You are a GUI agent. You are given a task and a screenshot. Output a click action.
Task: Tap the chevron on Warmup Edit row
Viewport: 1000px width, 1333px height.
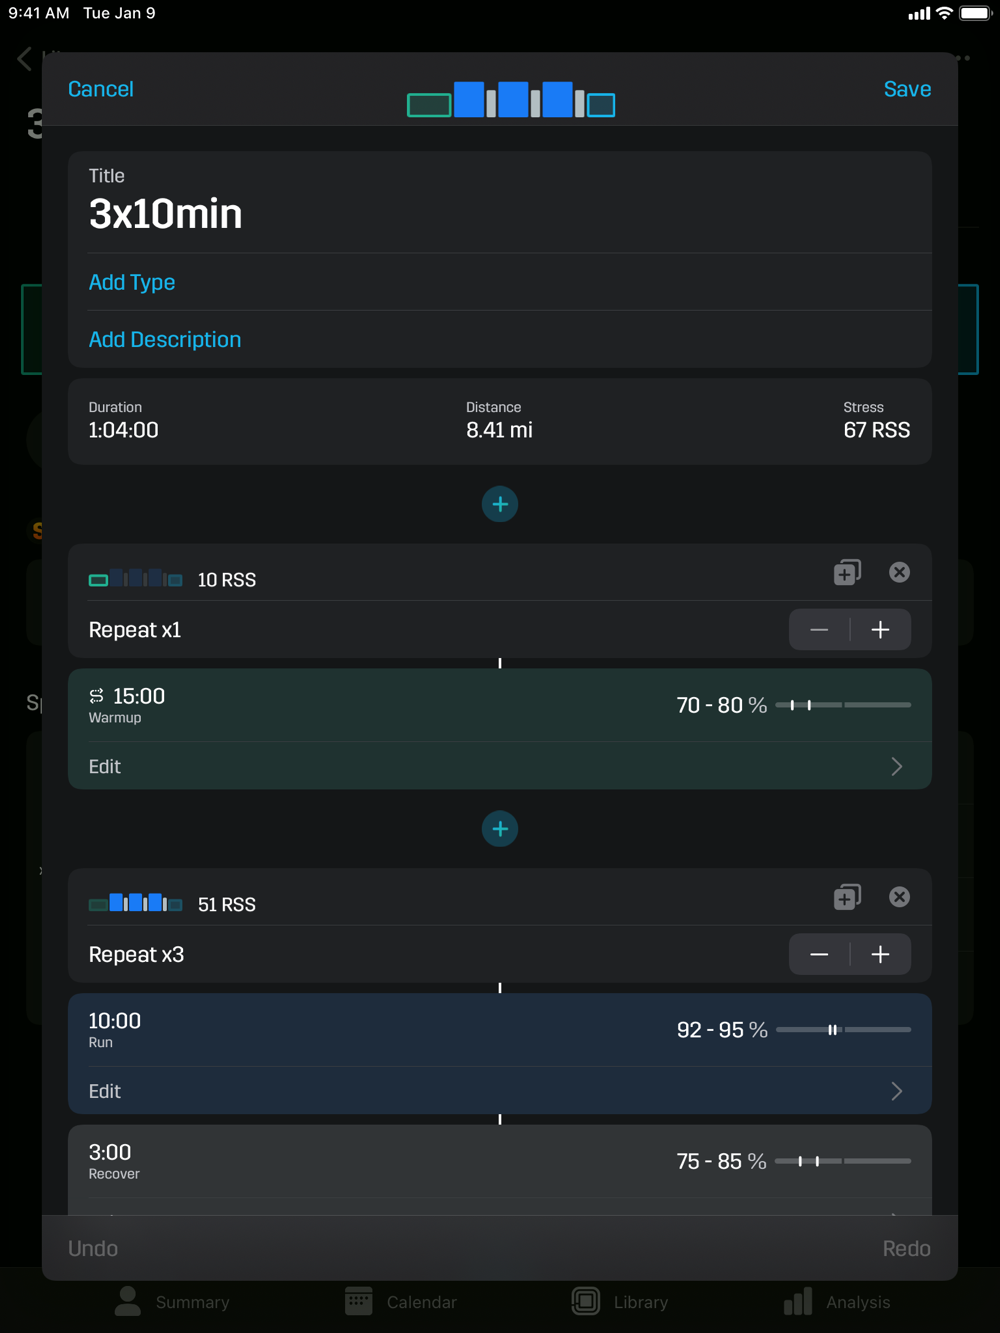point(897,766)
